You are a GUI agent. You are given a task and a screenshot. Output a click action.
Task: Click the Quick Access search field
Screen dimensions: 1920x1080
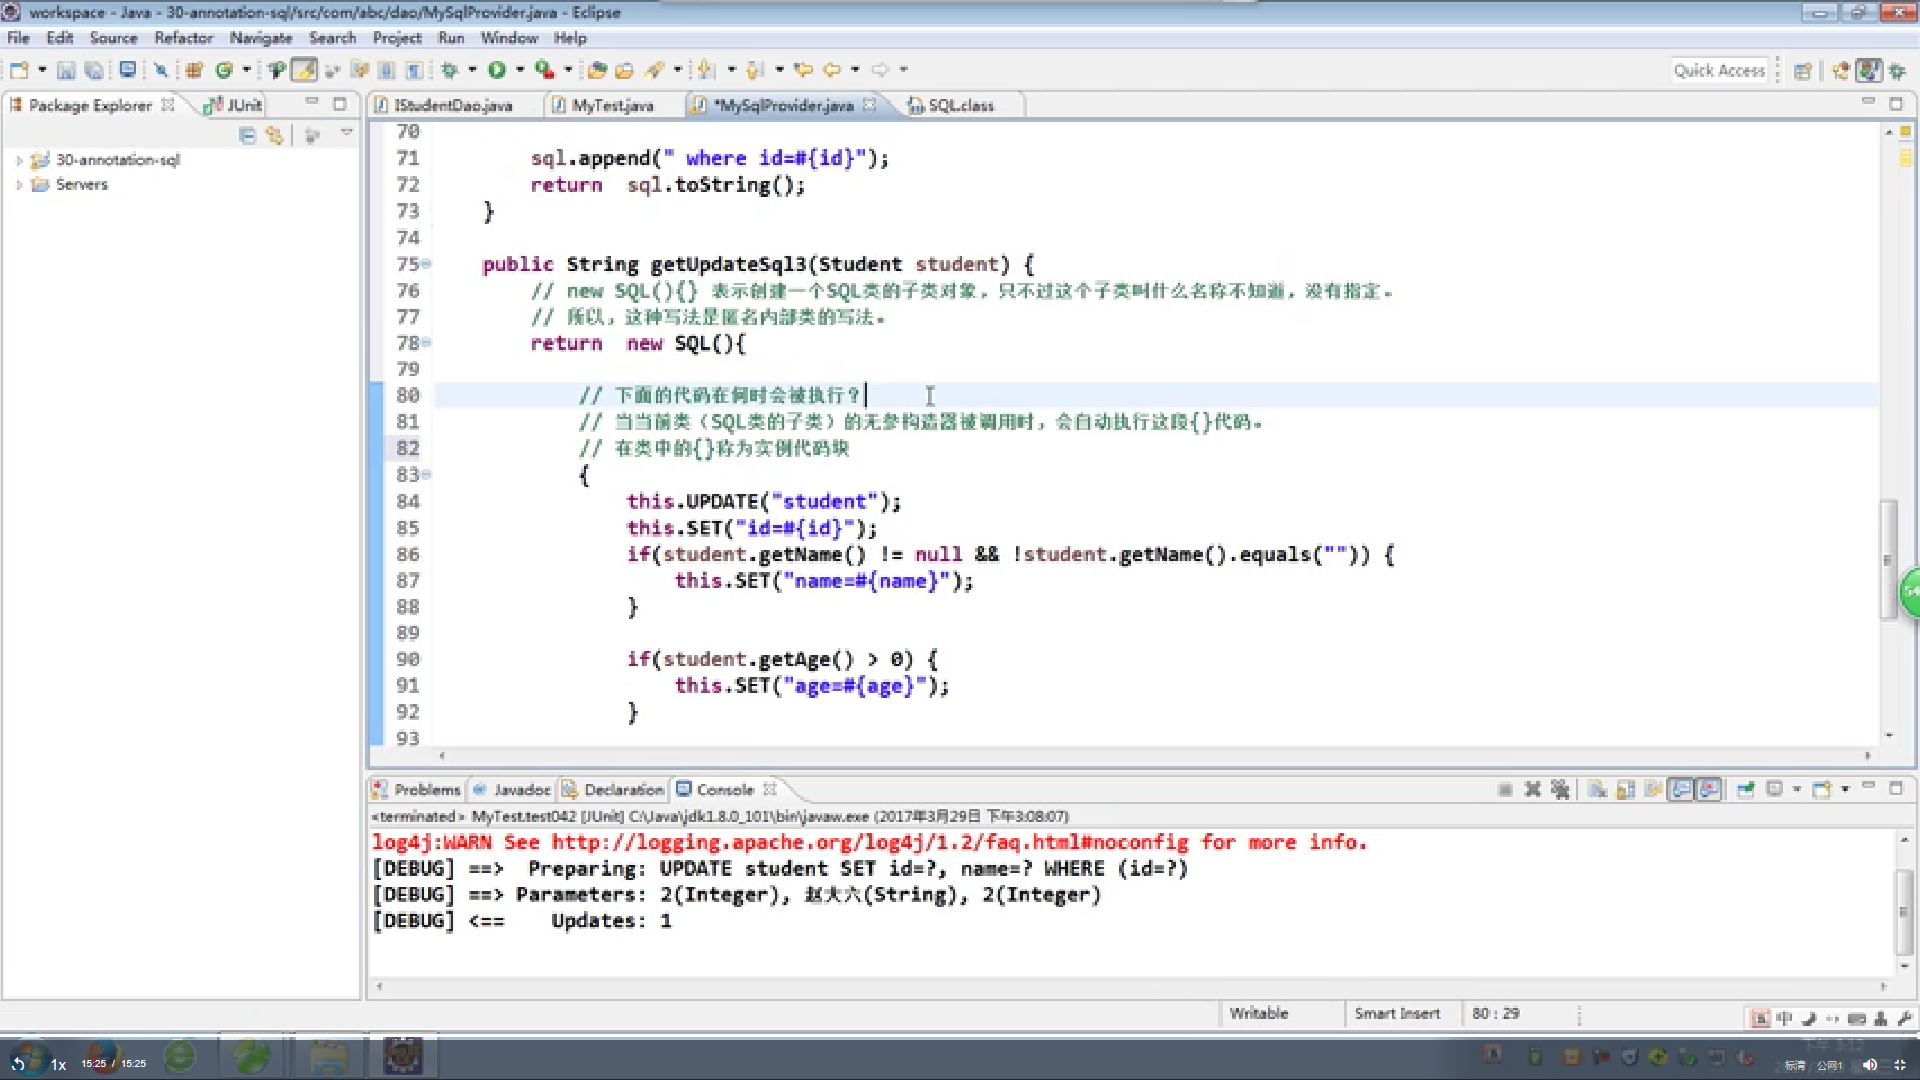[x=1719, y=71]
